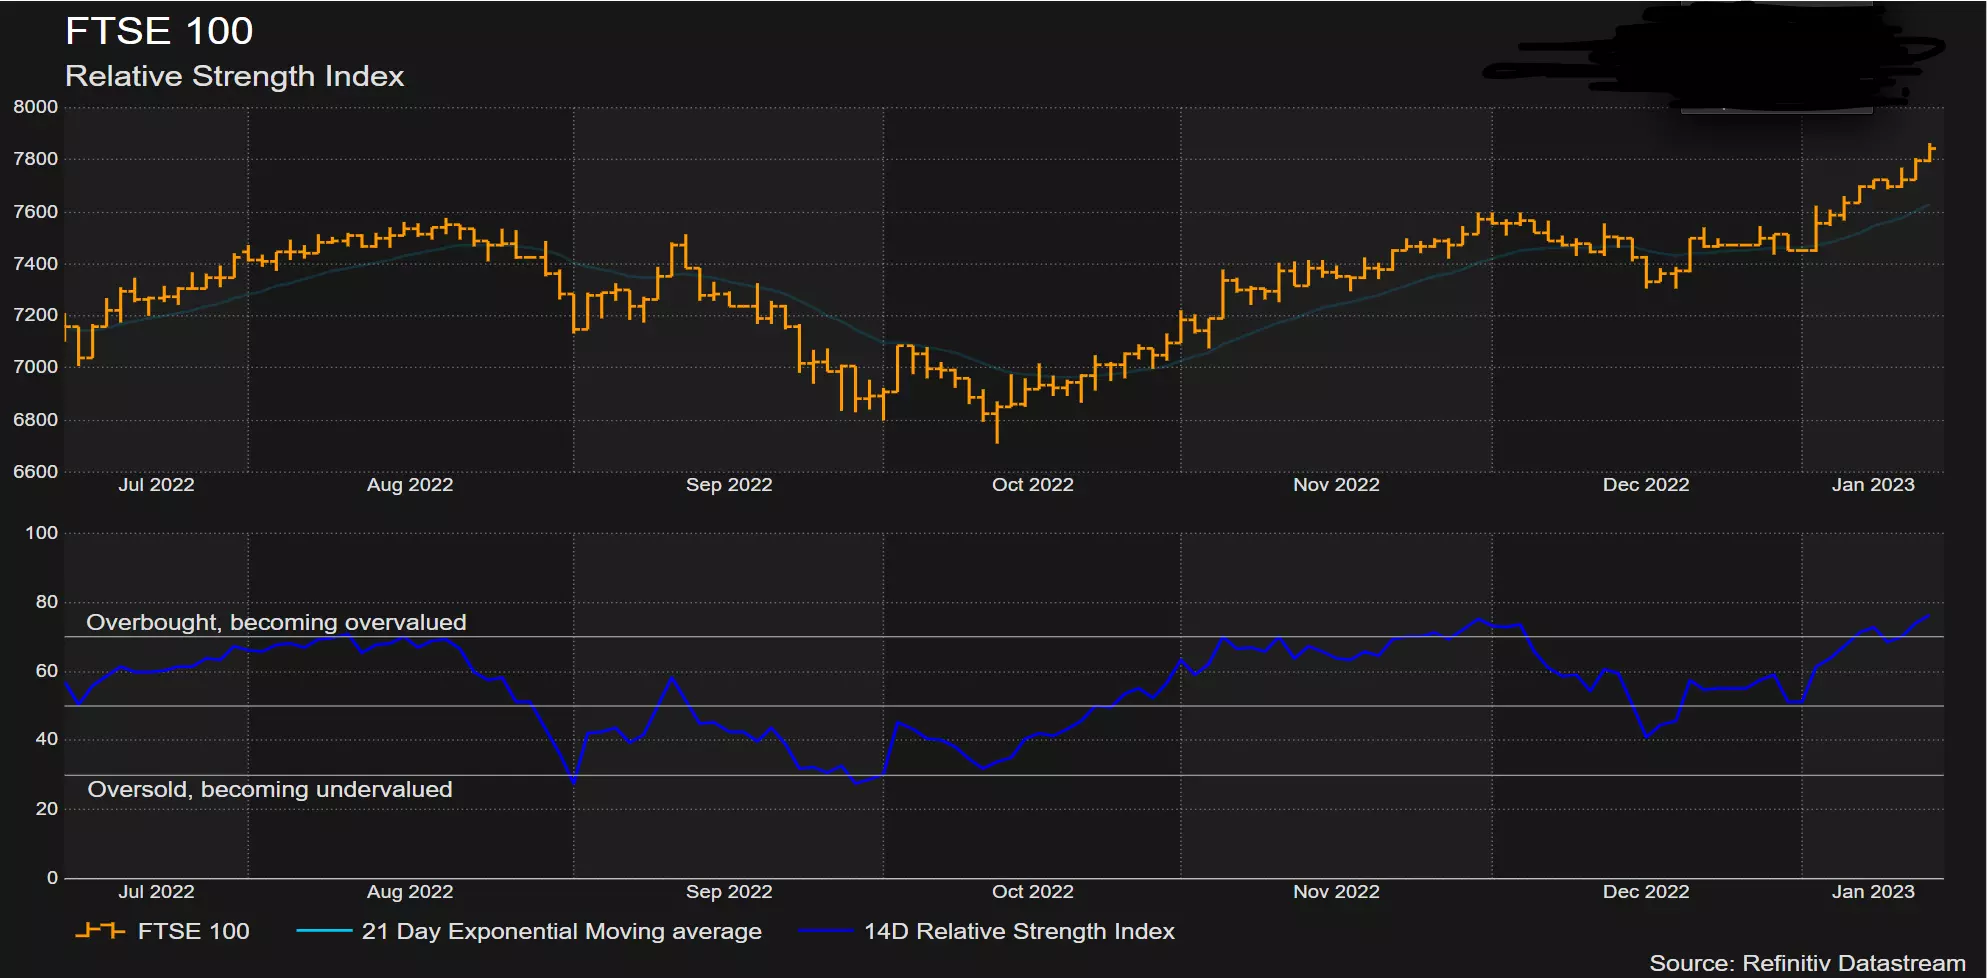
Task: Click Jul 2022 on the RSI chart axis
Action: pos(156,892)
